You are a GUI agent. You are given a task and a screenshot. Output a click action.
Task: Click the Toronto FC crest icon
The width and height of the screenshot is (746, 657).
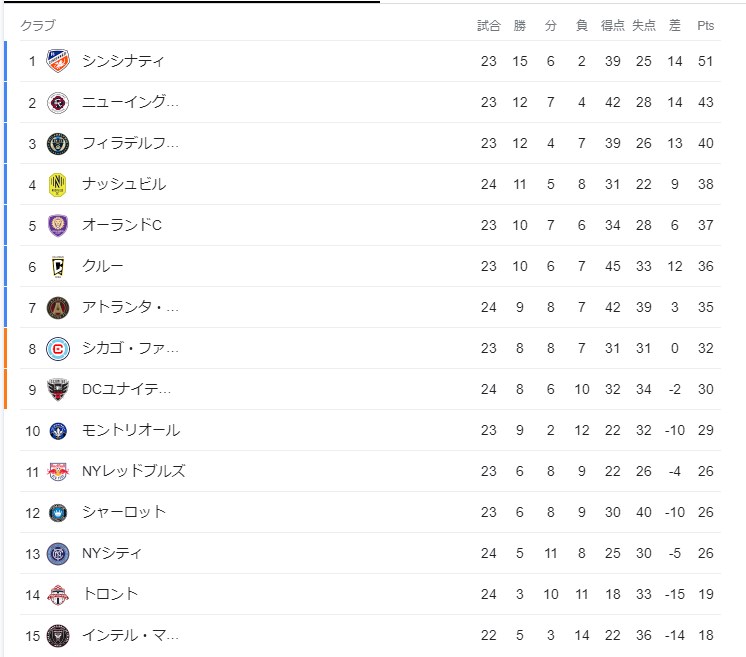58,595
